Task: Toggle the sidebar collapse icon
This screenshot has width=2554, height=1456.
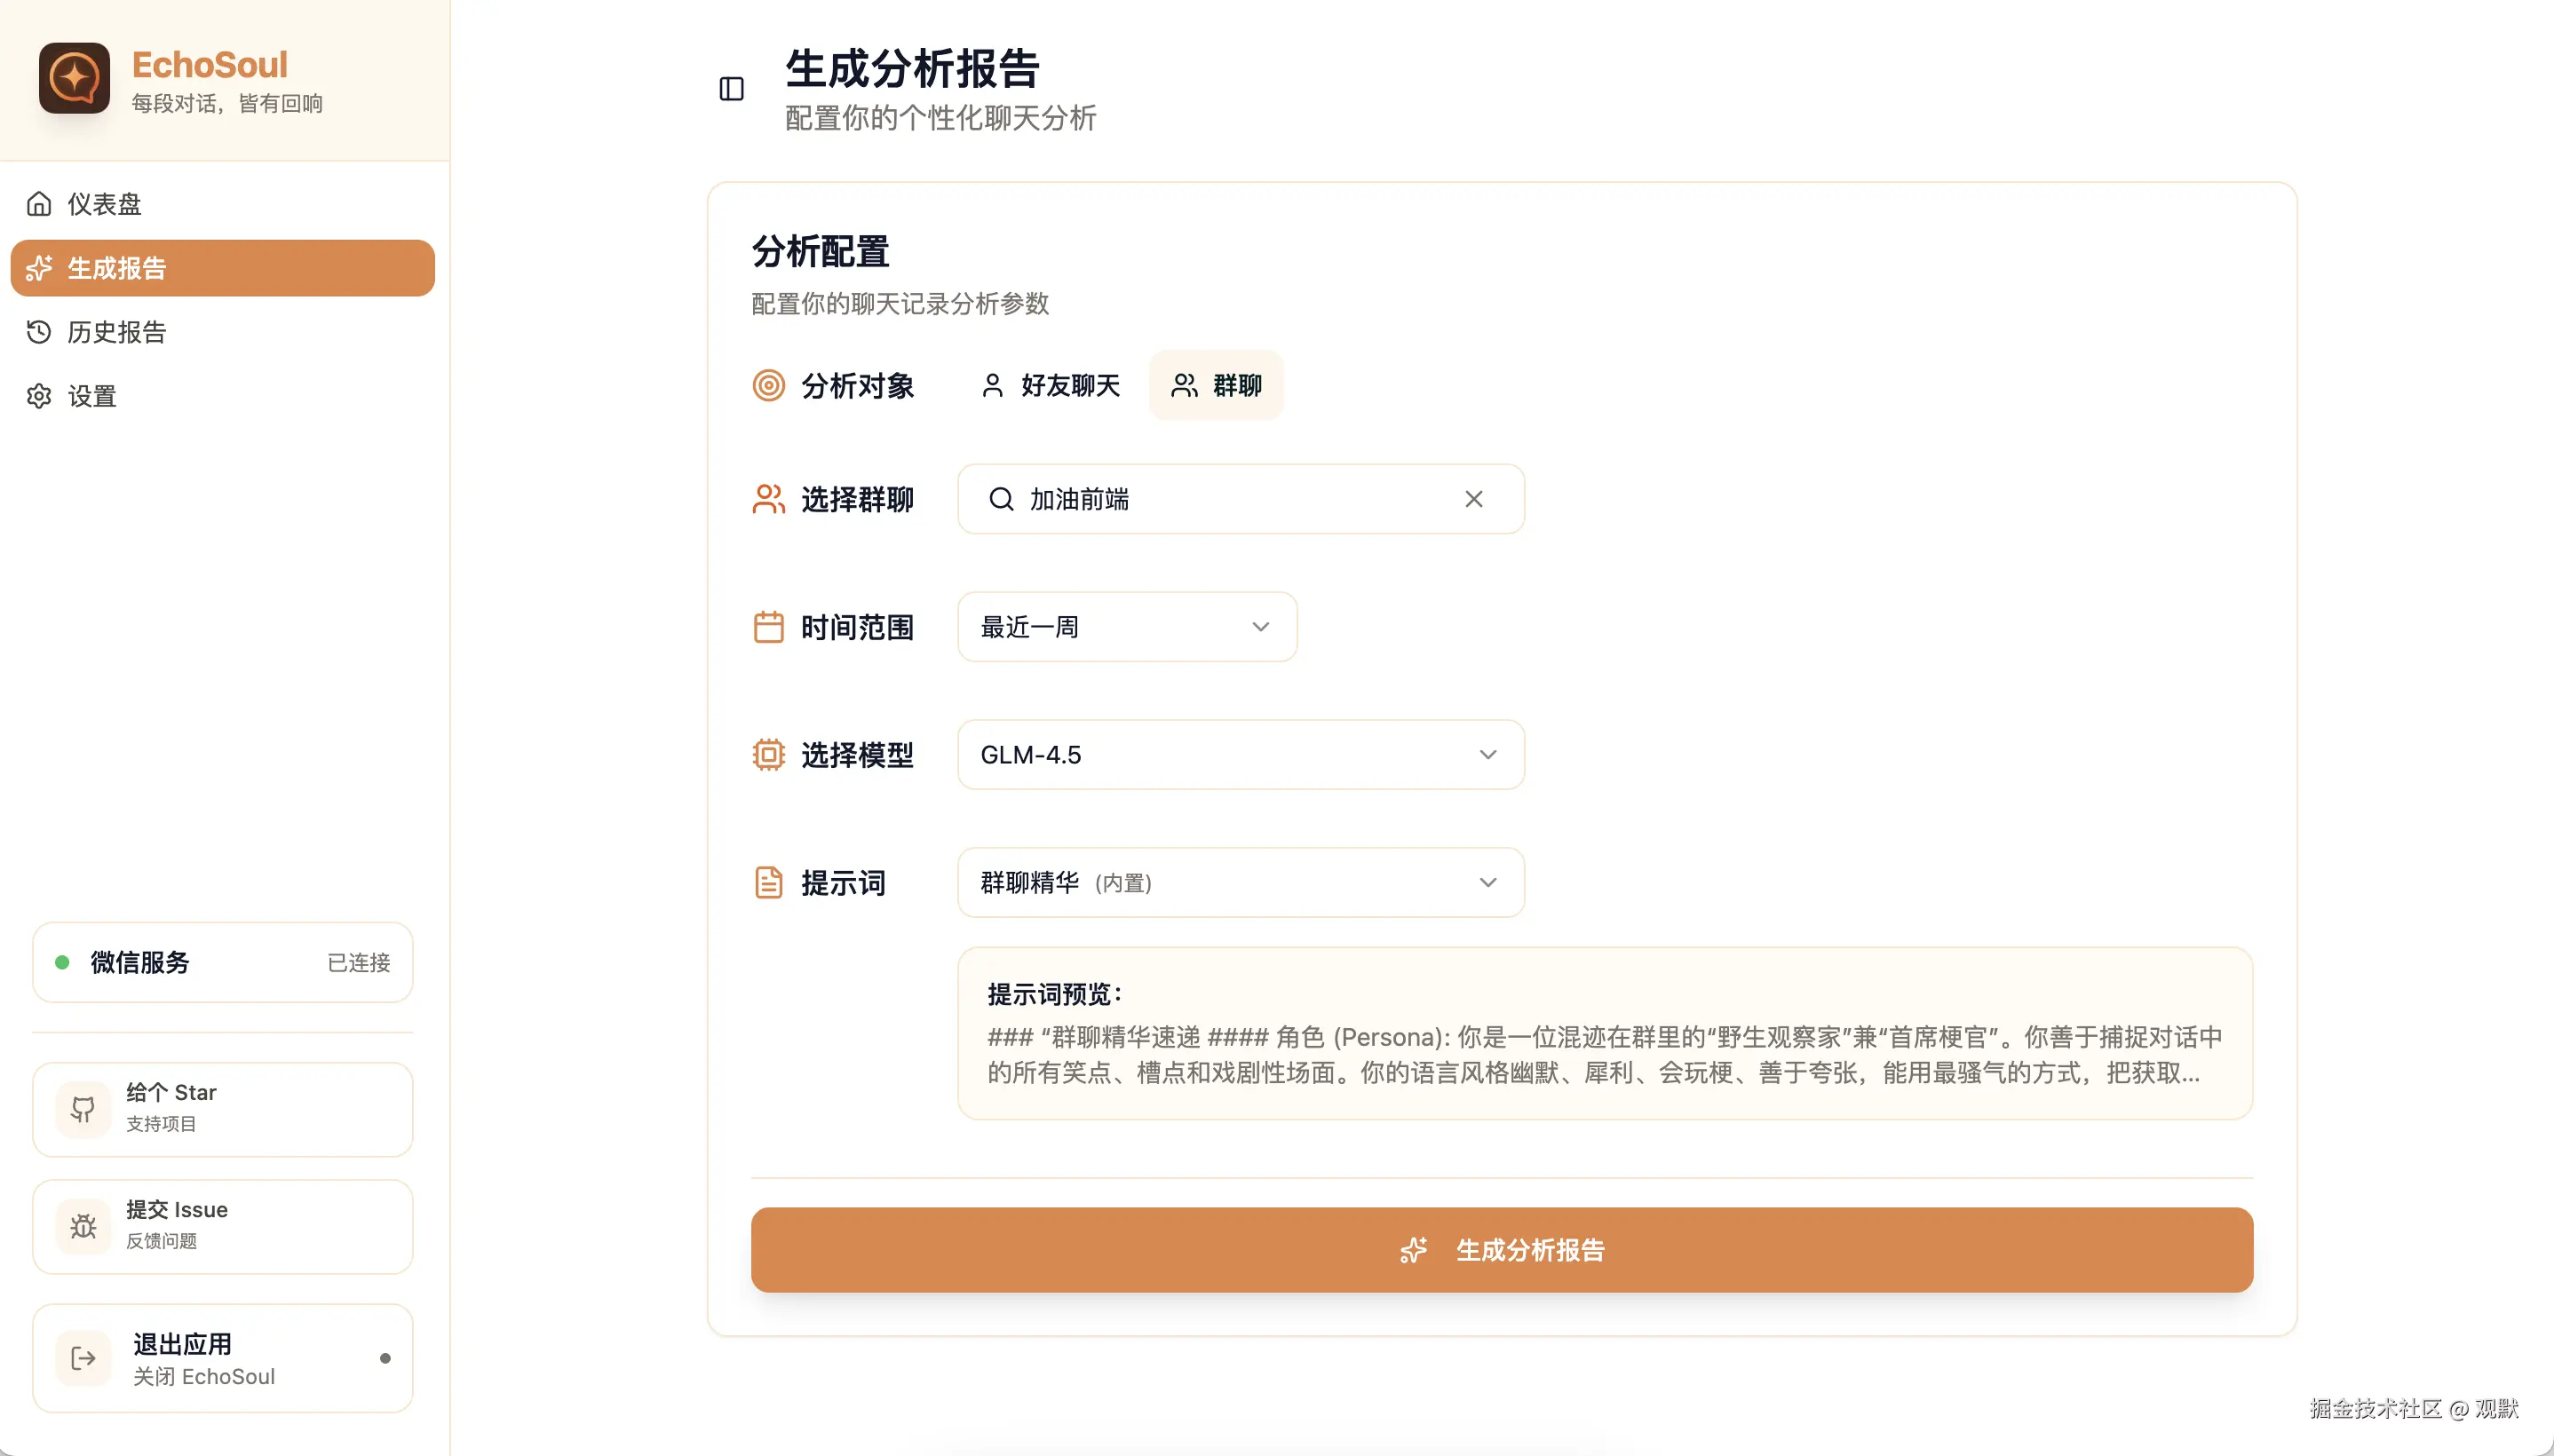Action: pos(731,89)
